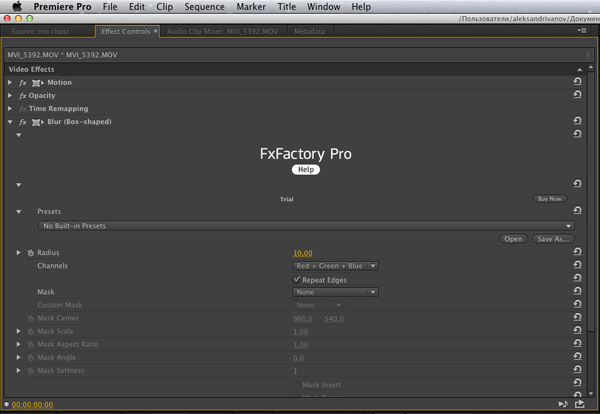
Task: Reset the Mask Center parameter
Action: click(x=577, y=317)
